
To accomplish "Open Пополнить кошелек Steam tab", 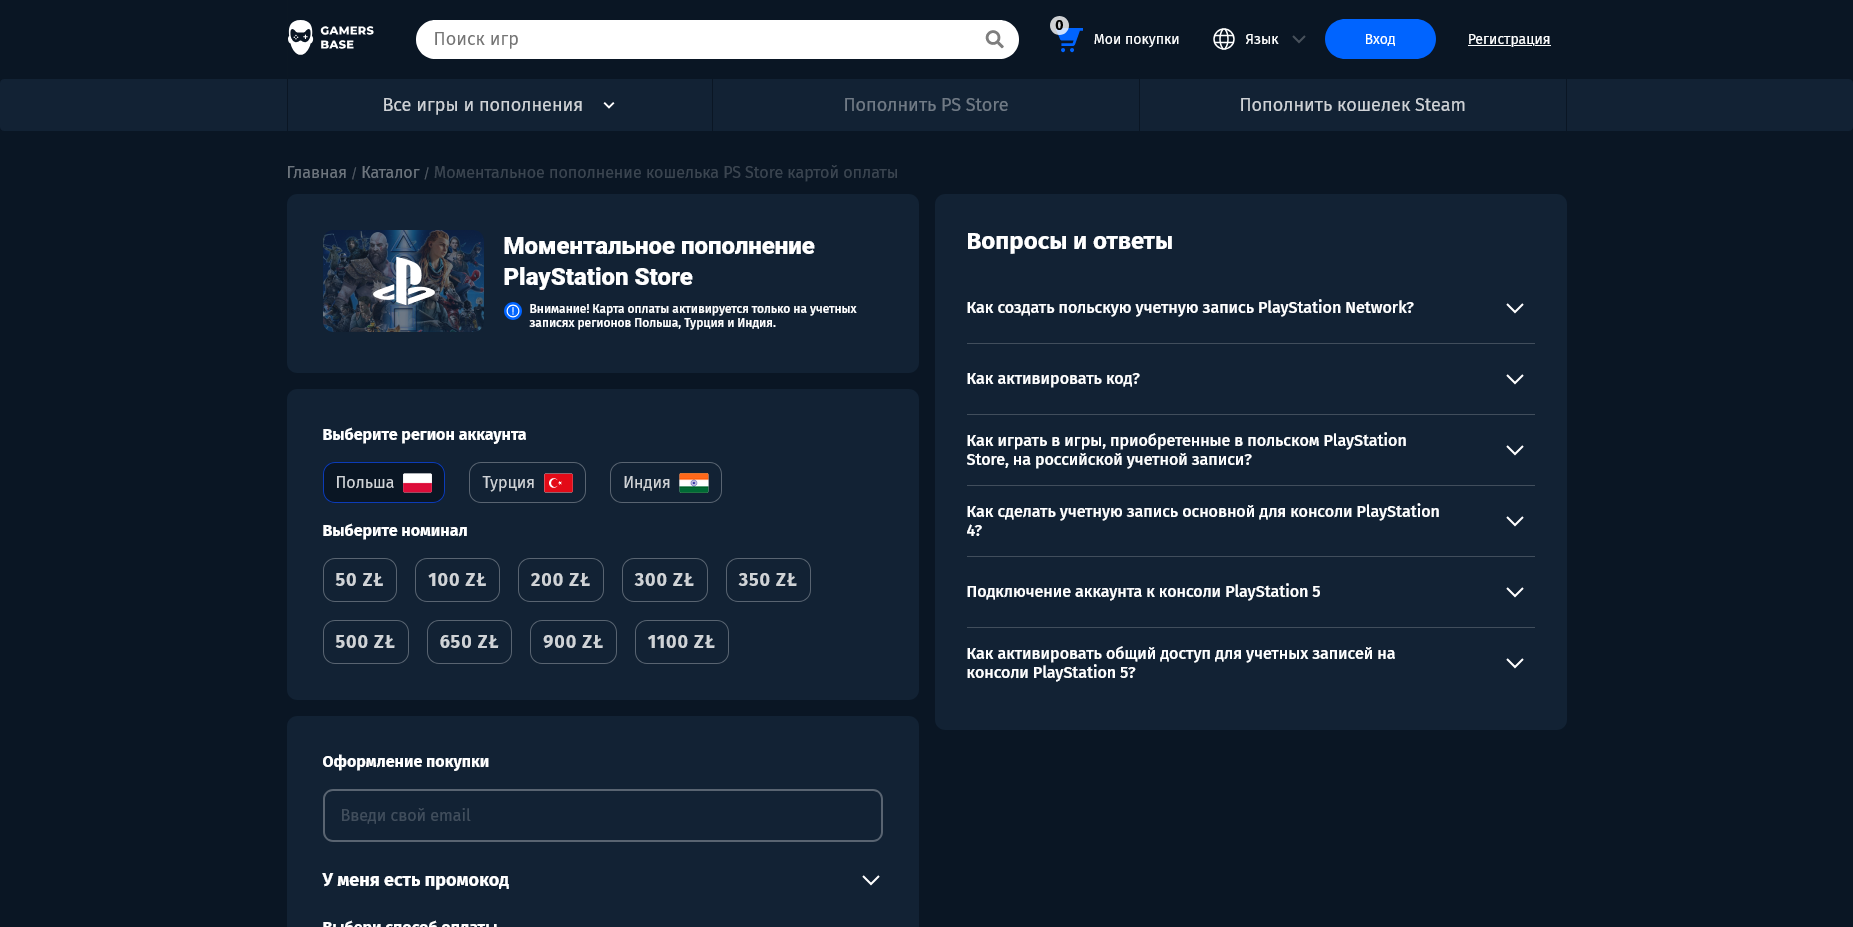I will (x=1352, y=105).
